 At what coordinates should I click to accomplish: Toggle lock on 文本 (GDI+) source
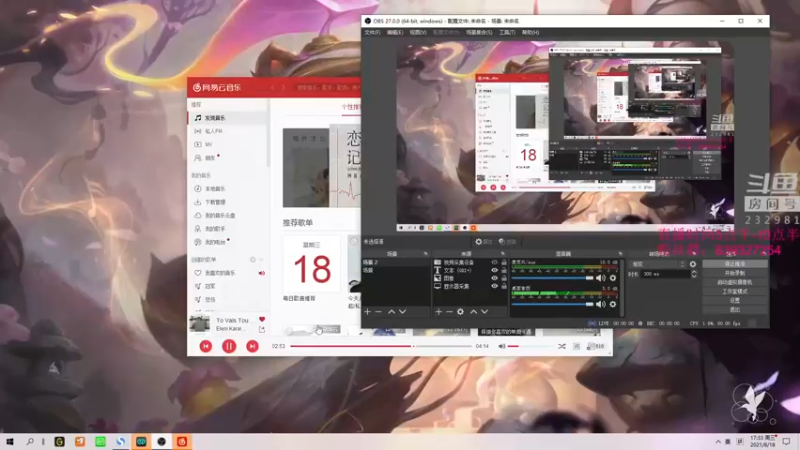[x=504, y=270]
